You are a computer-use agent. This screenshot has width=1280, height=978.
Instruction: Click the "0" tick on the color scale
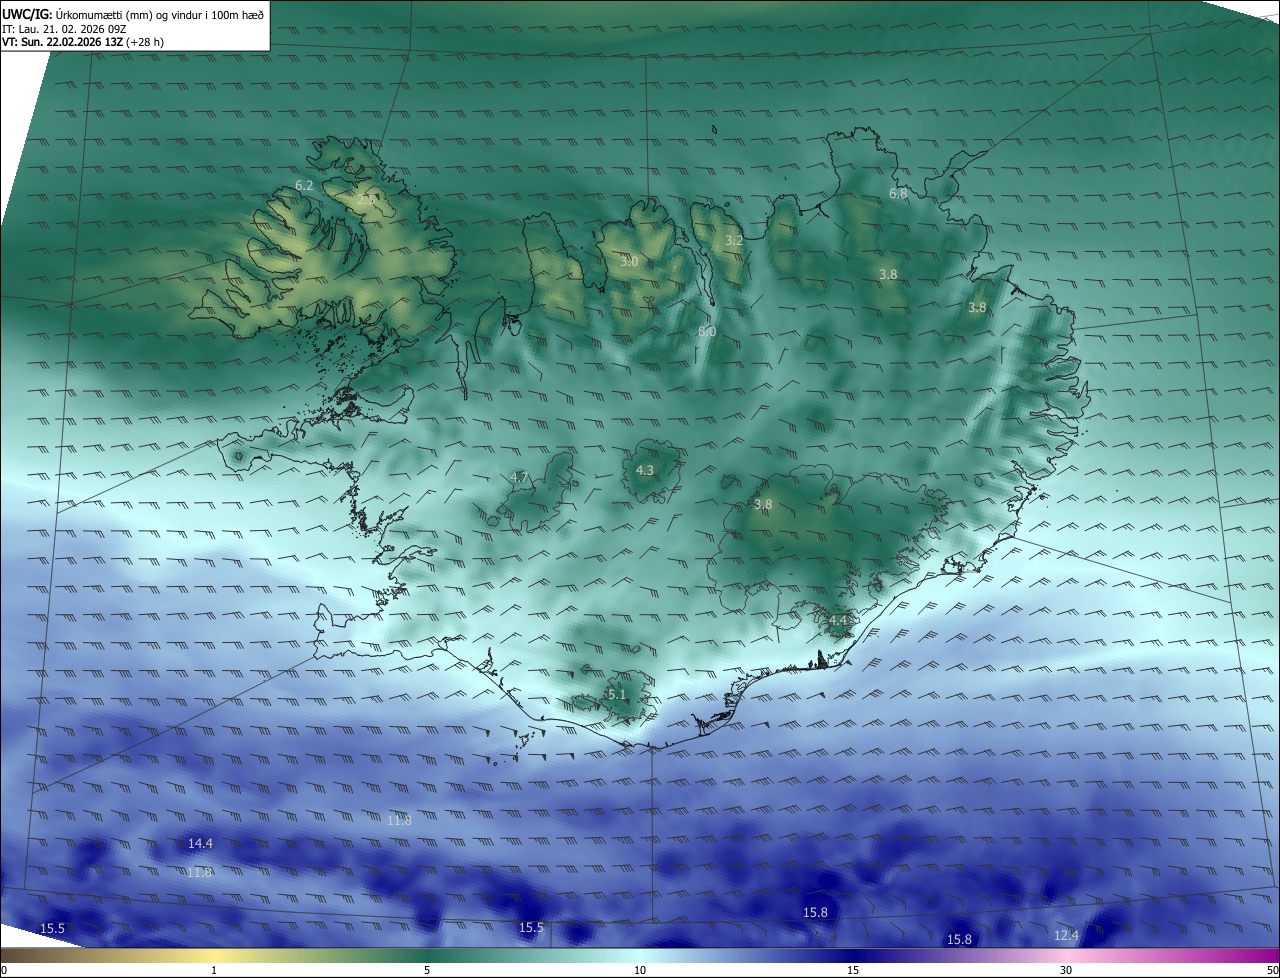pyautogui.click(x=4, y=971)
